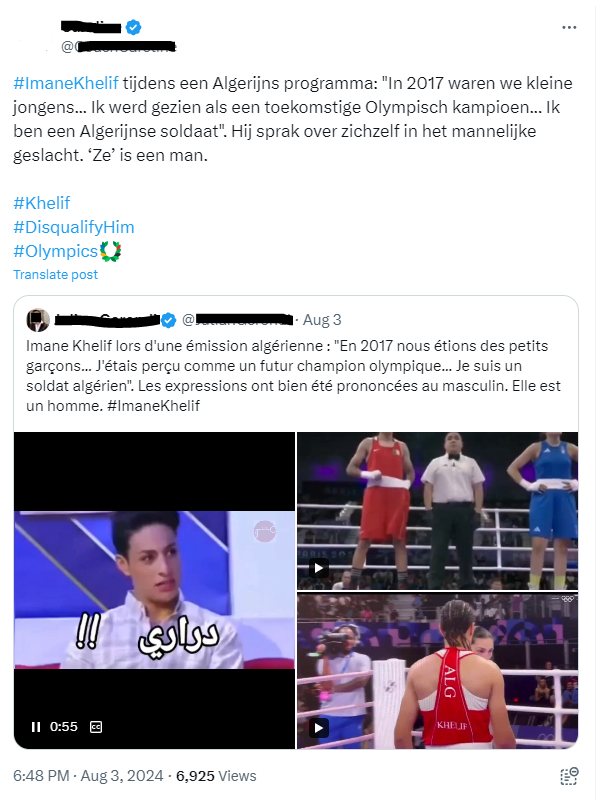Follow the #DisqualifyHim hashtag link
This screenshot has width=598, height=800.
point(73,227)
